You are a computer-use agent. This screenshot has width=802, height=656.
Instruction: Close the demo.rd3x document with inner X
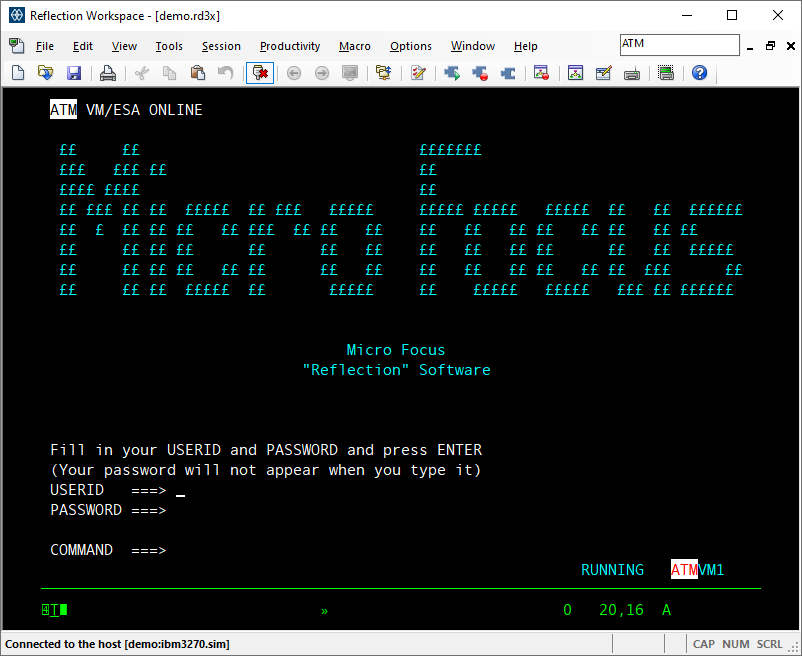[791, 46]
